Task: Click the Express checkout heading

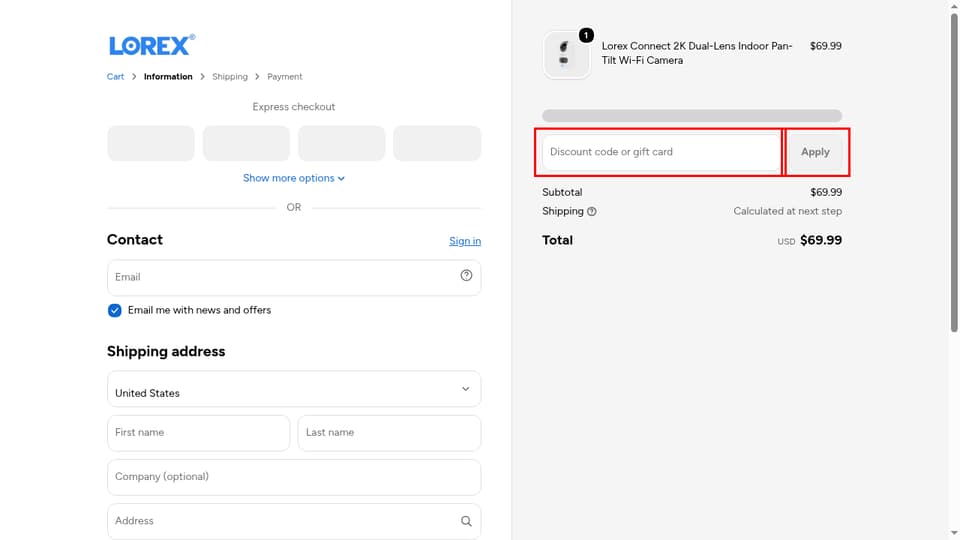Action: [294, 107]
